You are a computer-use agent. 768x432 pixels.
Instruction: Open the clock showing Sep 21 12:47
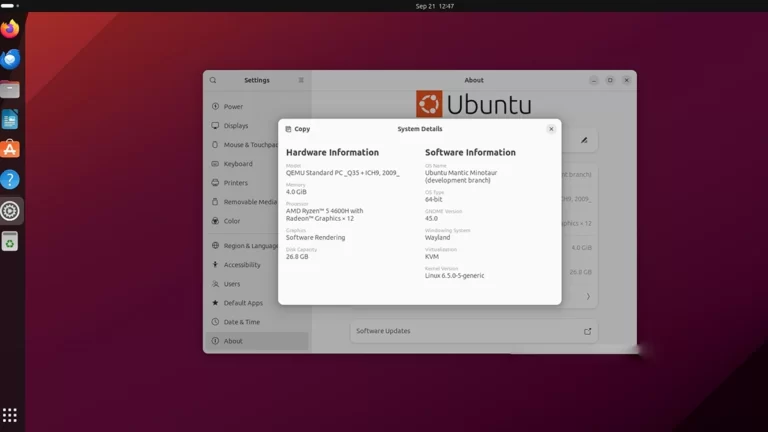[434, 6]
